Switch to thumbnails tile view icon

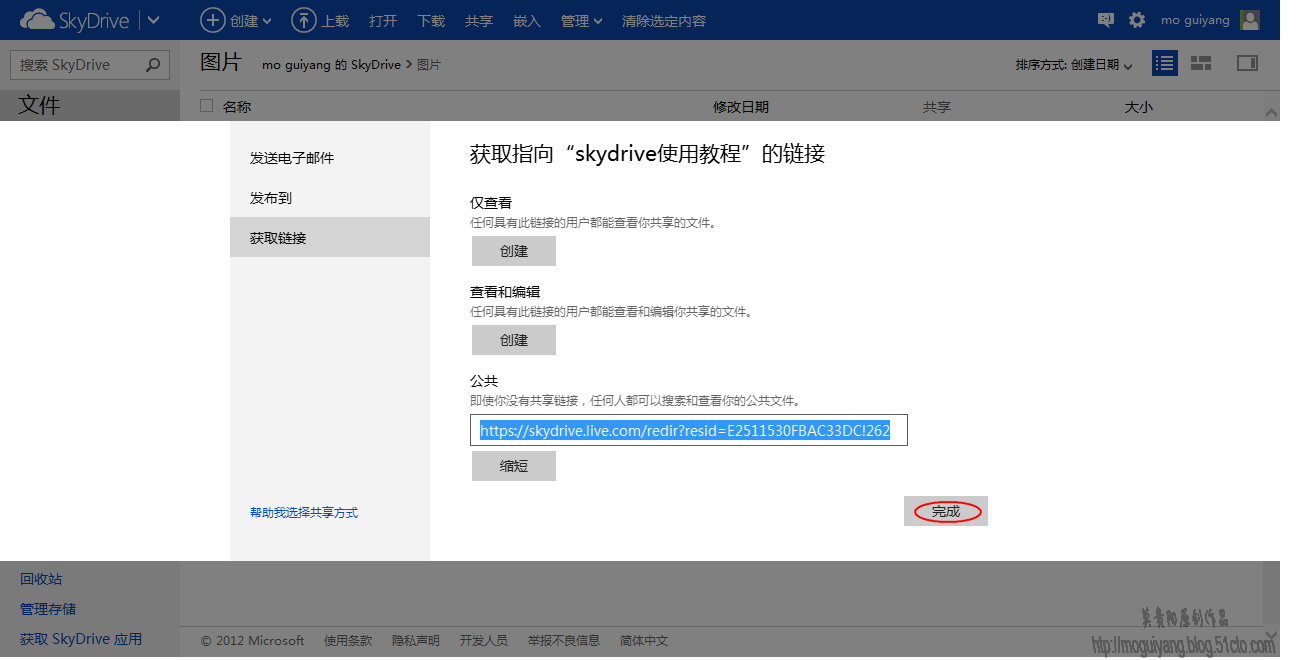click(x=1201, y=63)
